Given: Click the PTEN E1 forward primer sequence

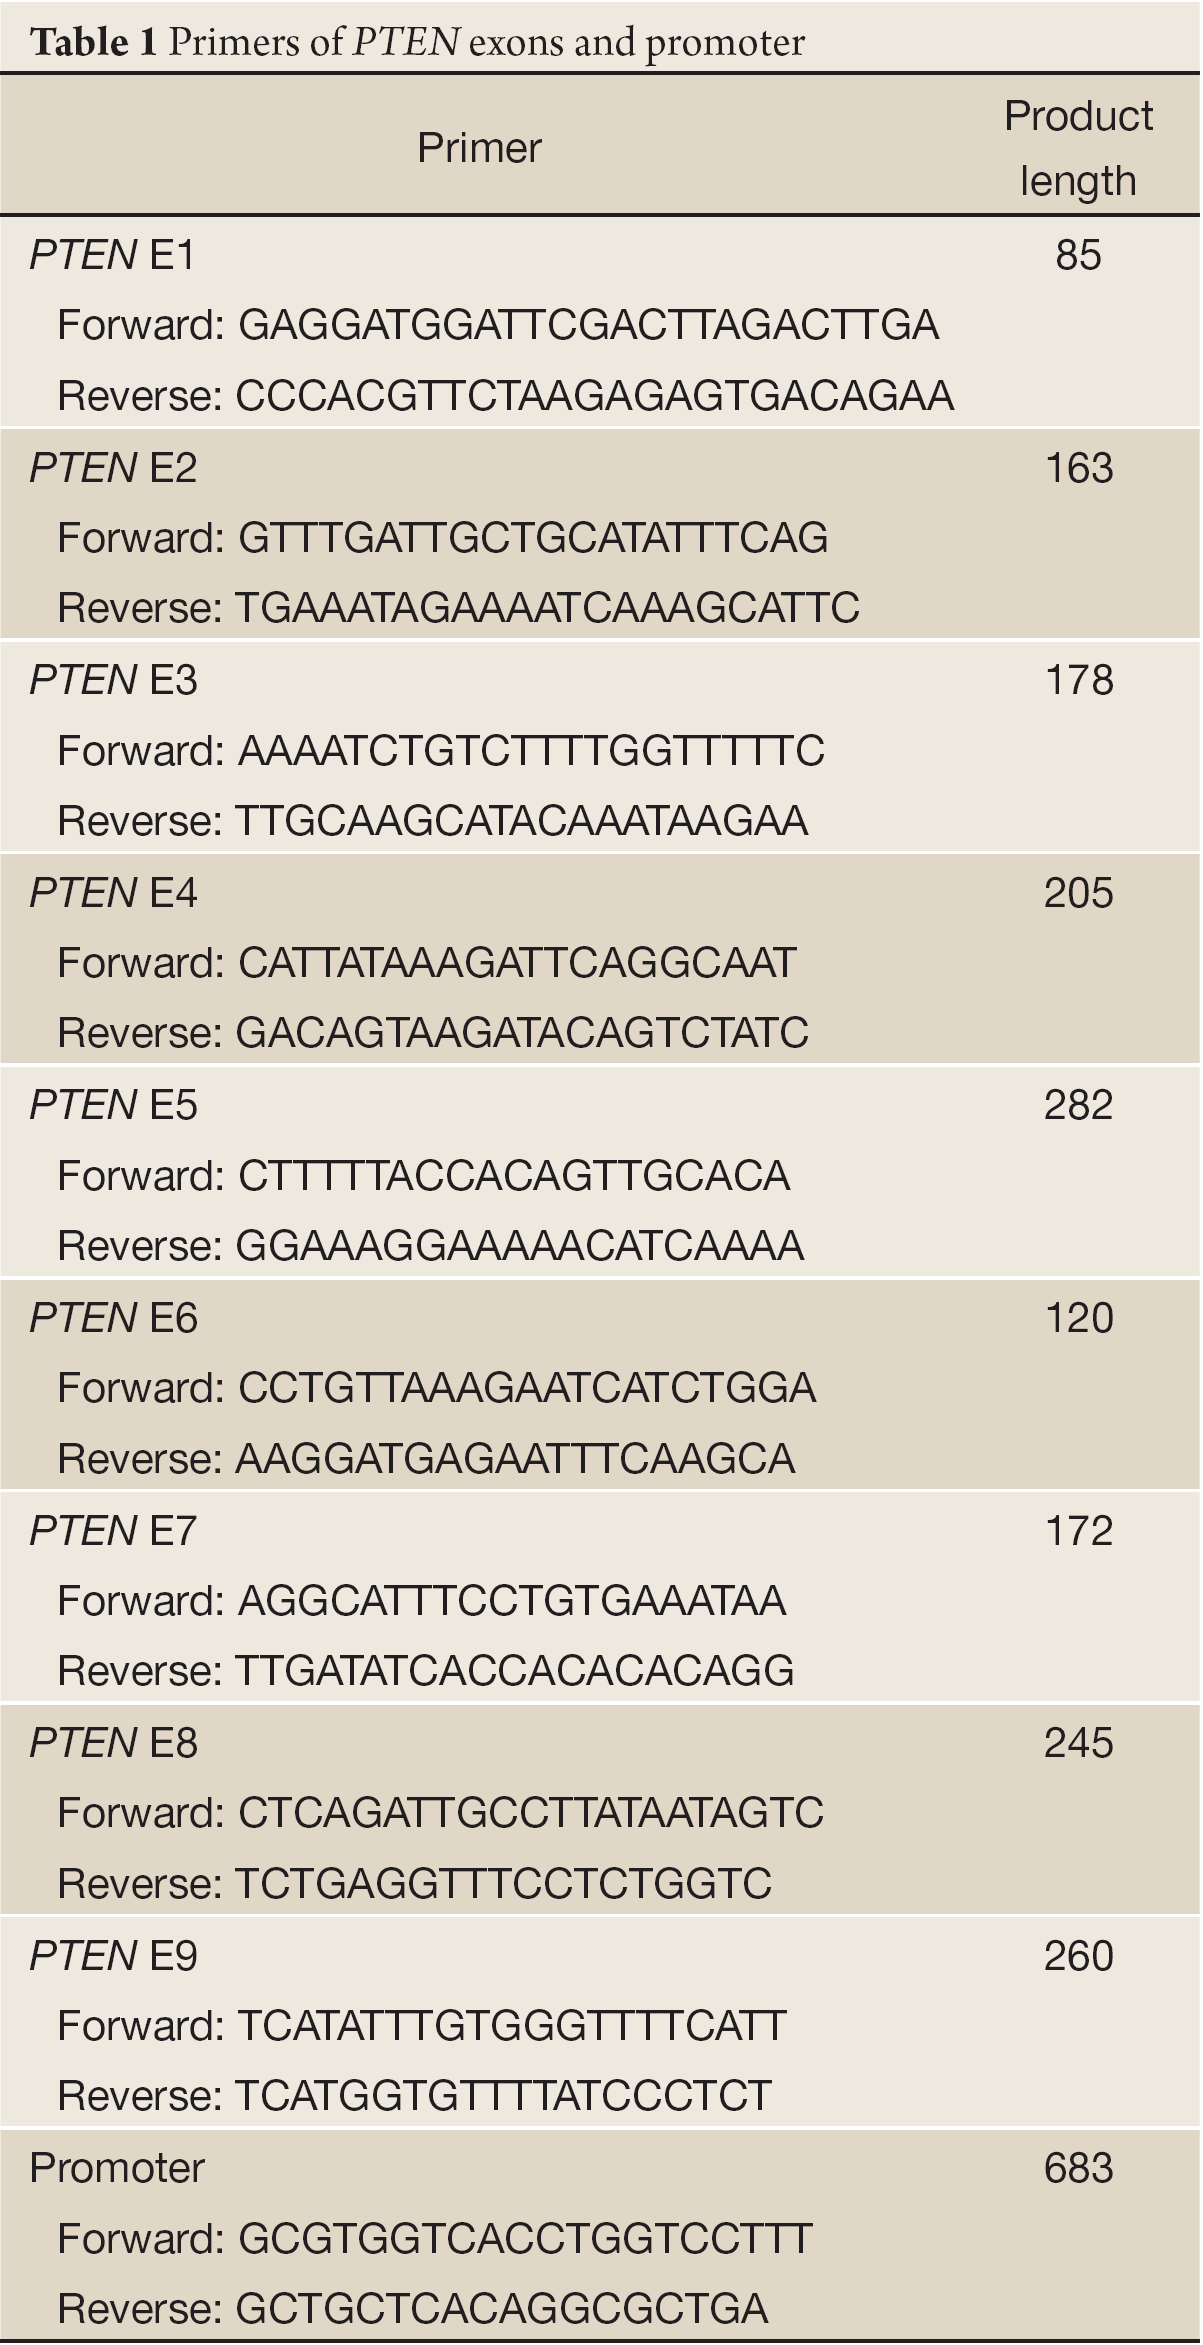Looking at the screenshot, I should click(589, 325).
